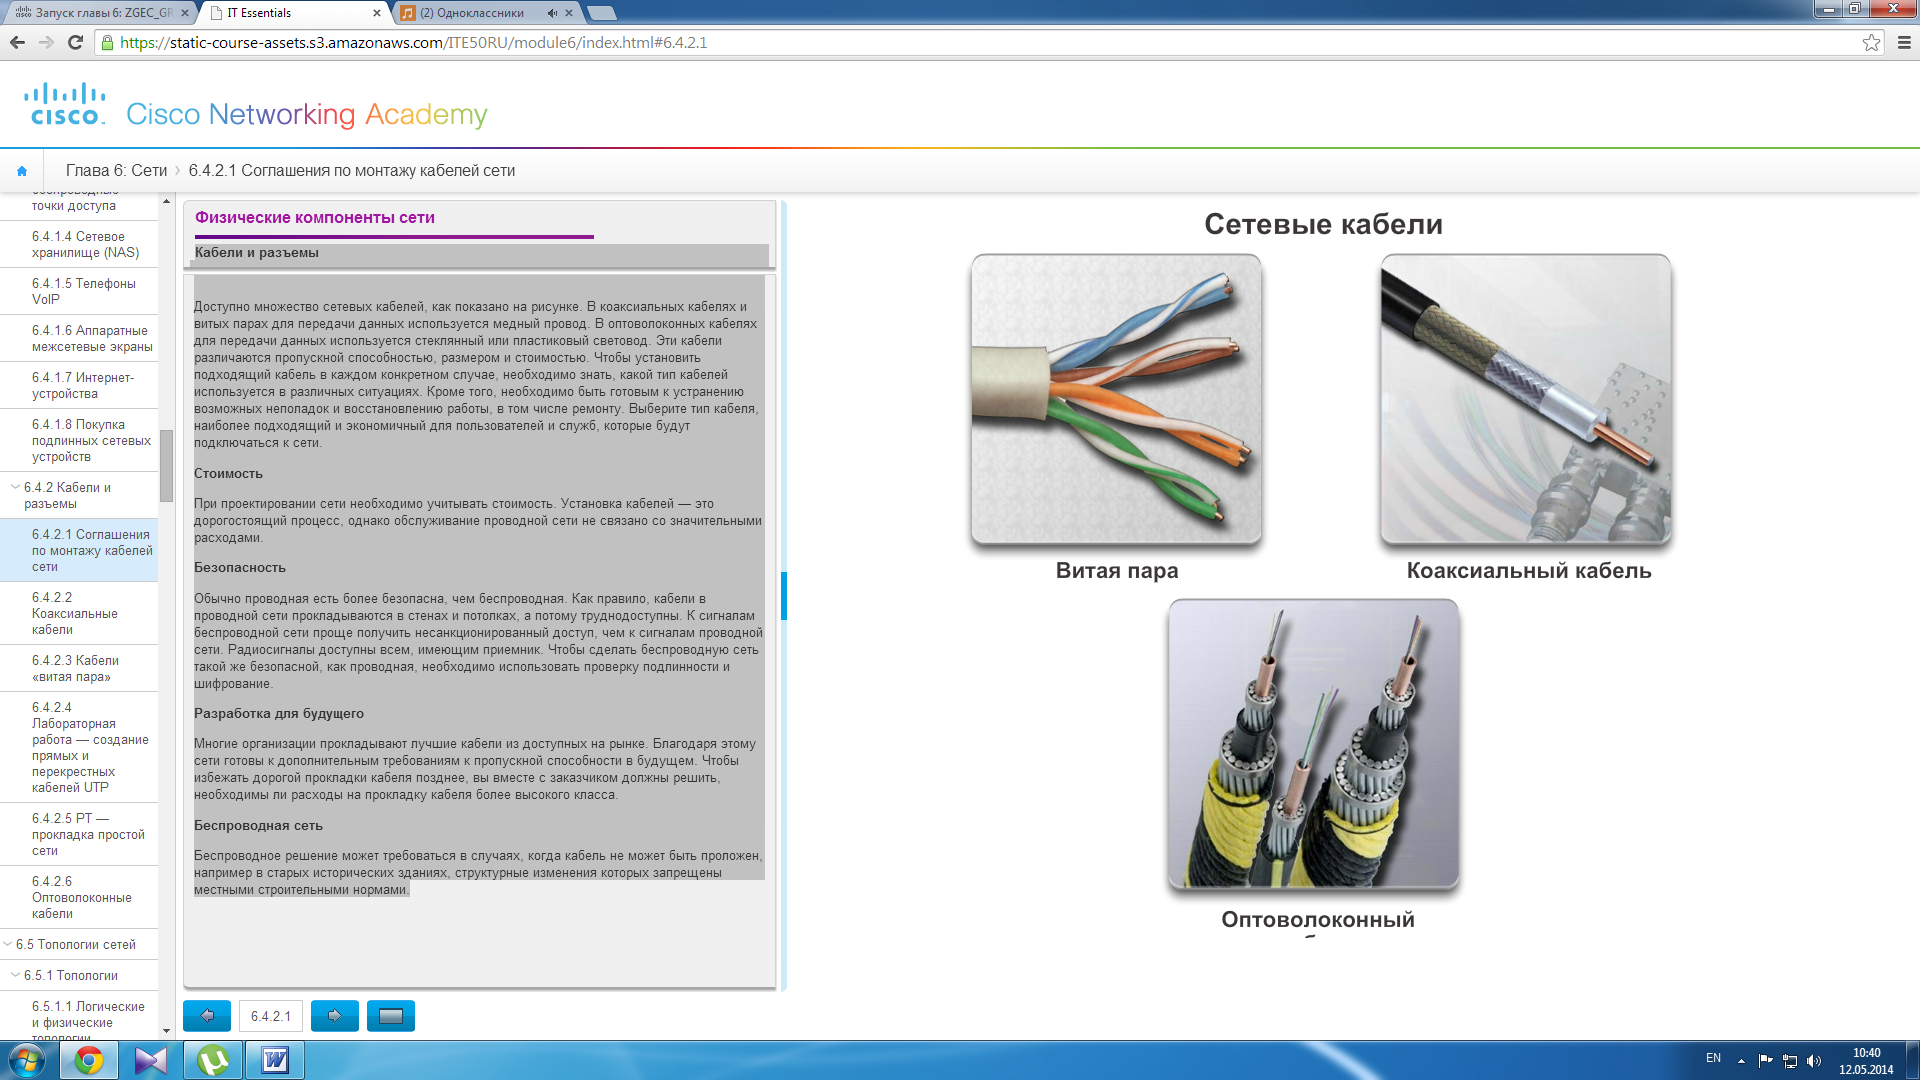The width and height of the screenshot is (1920, 1080).
Task: Click the network icon in system tray
Action: [x=1790, y=1061]
